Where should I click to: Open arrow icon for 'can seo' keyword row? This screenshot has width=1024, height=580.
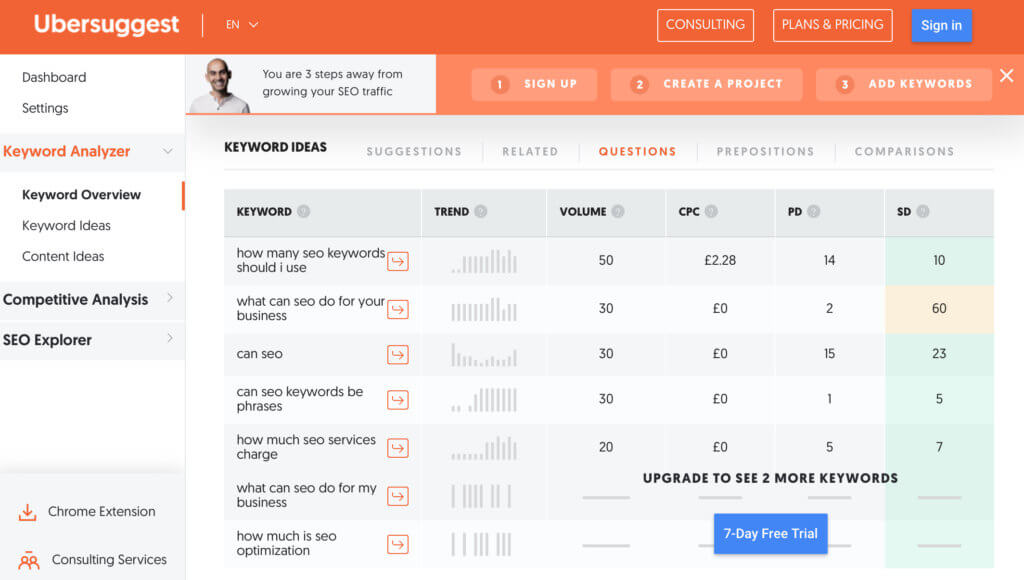398,354
